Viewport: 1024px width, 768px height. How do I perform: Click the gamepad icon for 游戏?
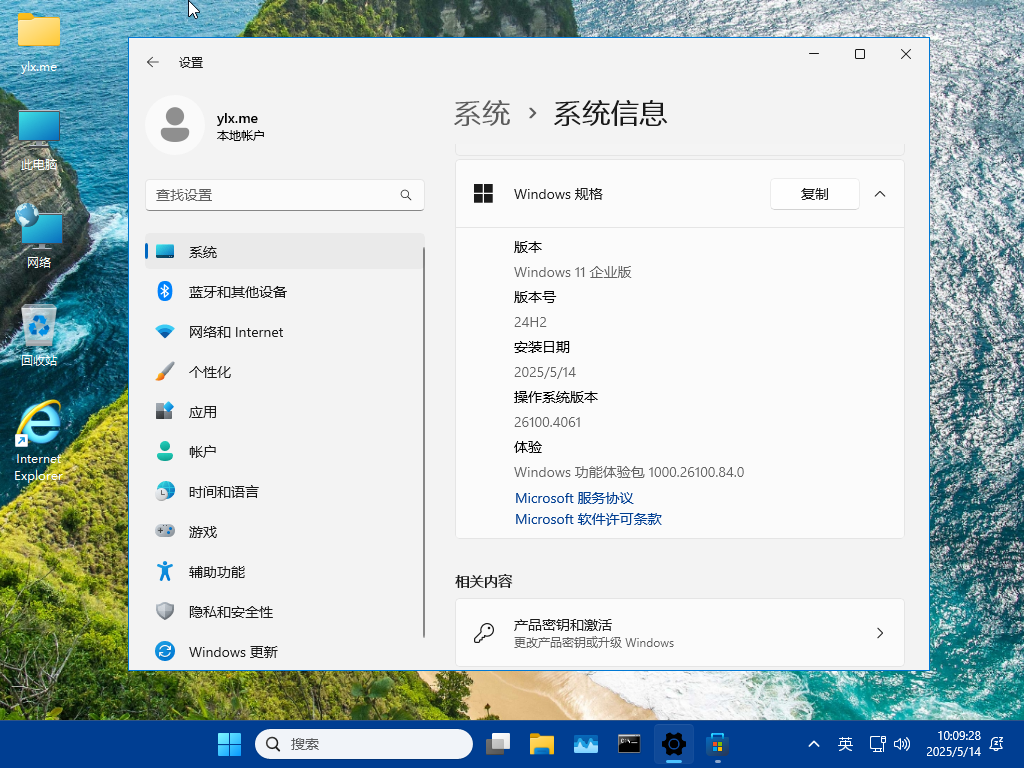165,531
